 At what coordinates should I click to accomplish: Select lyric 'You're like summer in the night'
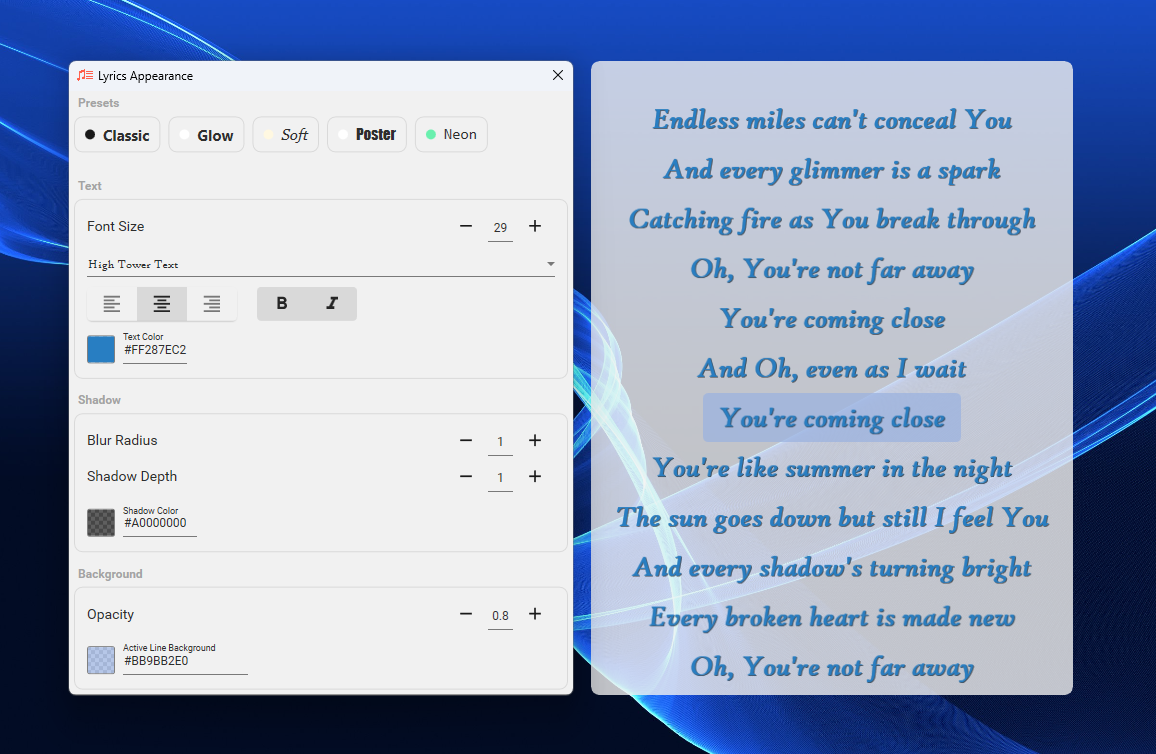point(832,468)
